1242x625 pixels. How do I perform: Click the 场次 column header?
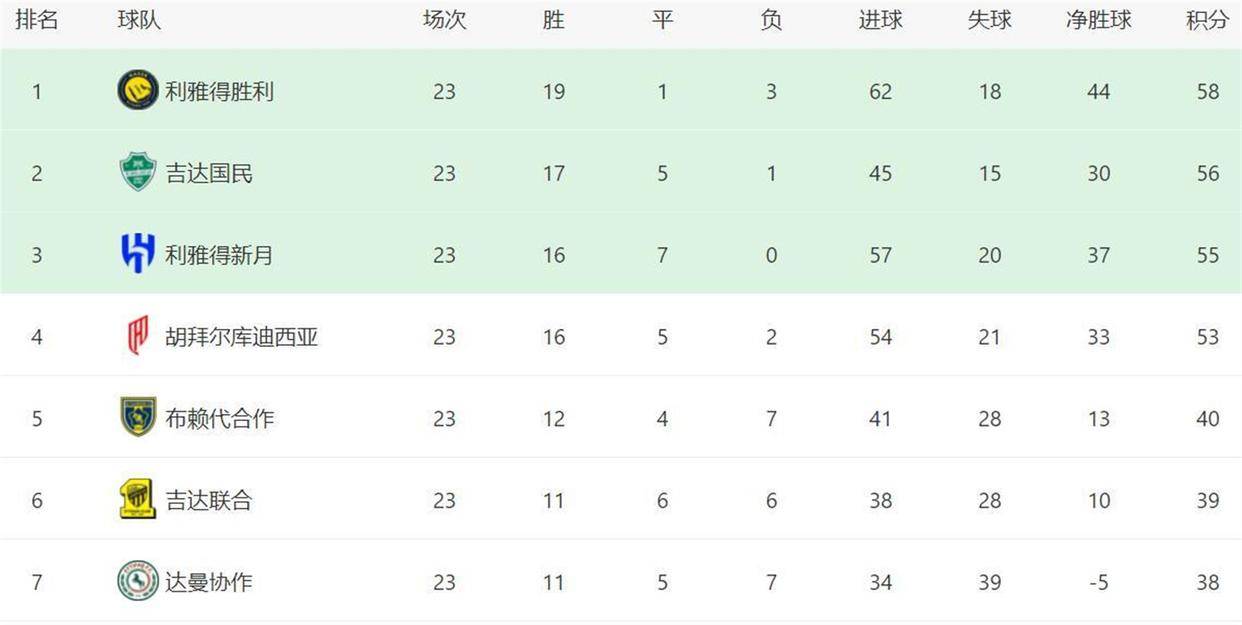pyautogui.click(x=444, y=20)
